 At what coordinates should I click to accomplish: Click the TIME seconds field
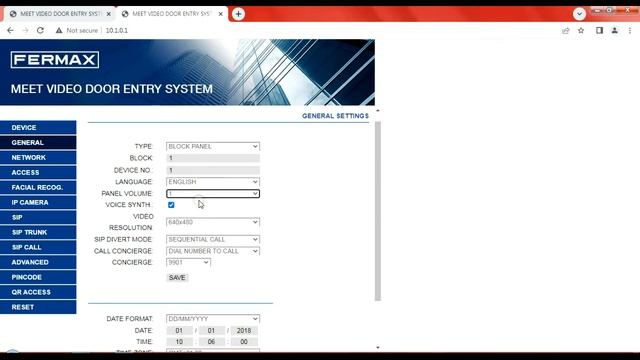pyautogui.click(x=244, y=342)
